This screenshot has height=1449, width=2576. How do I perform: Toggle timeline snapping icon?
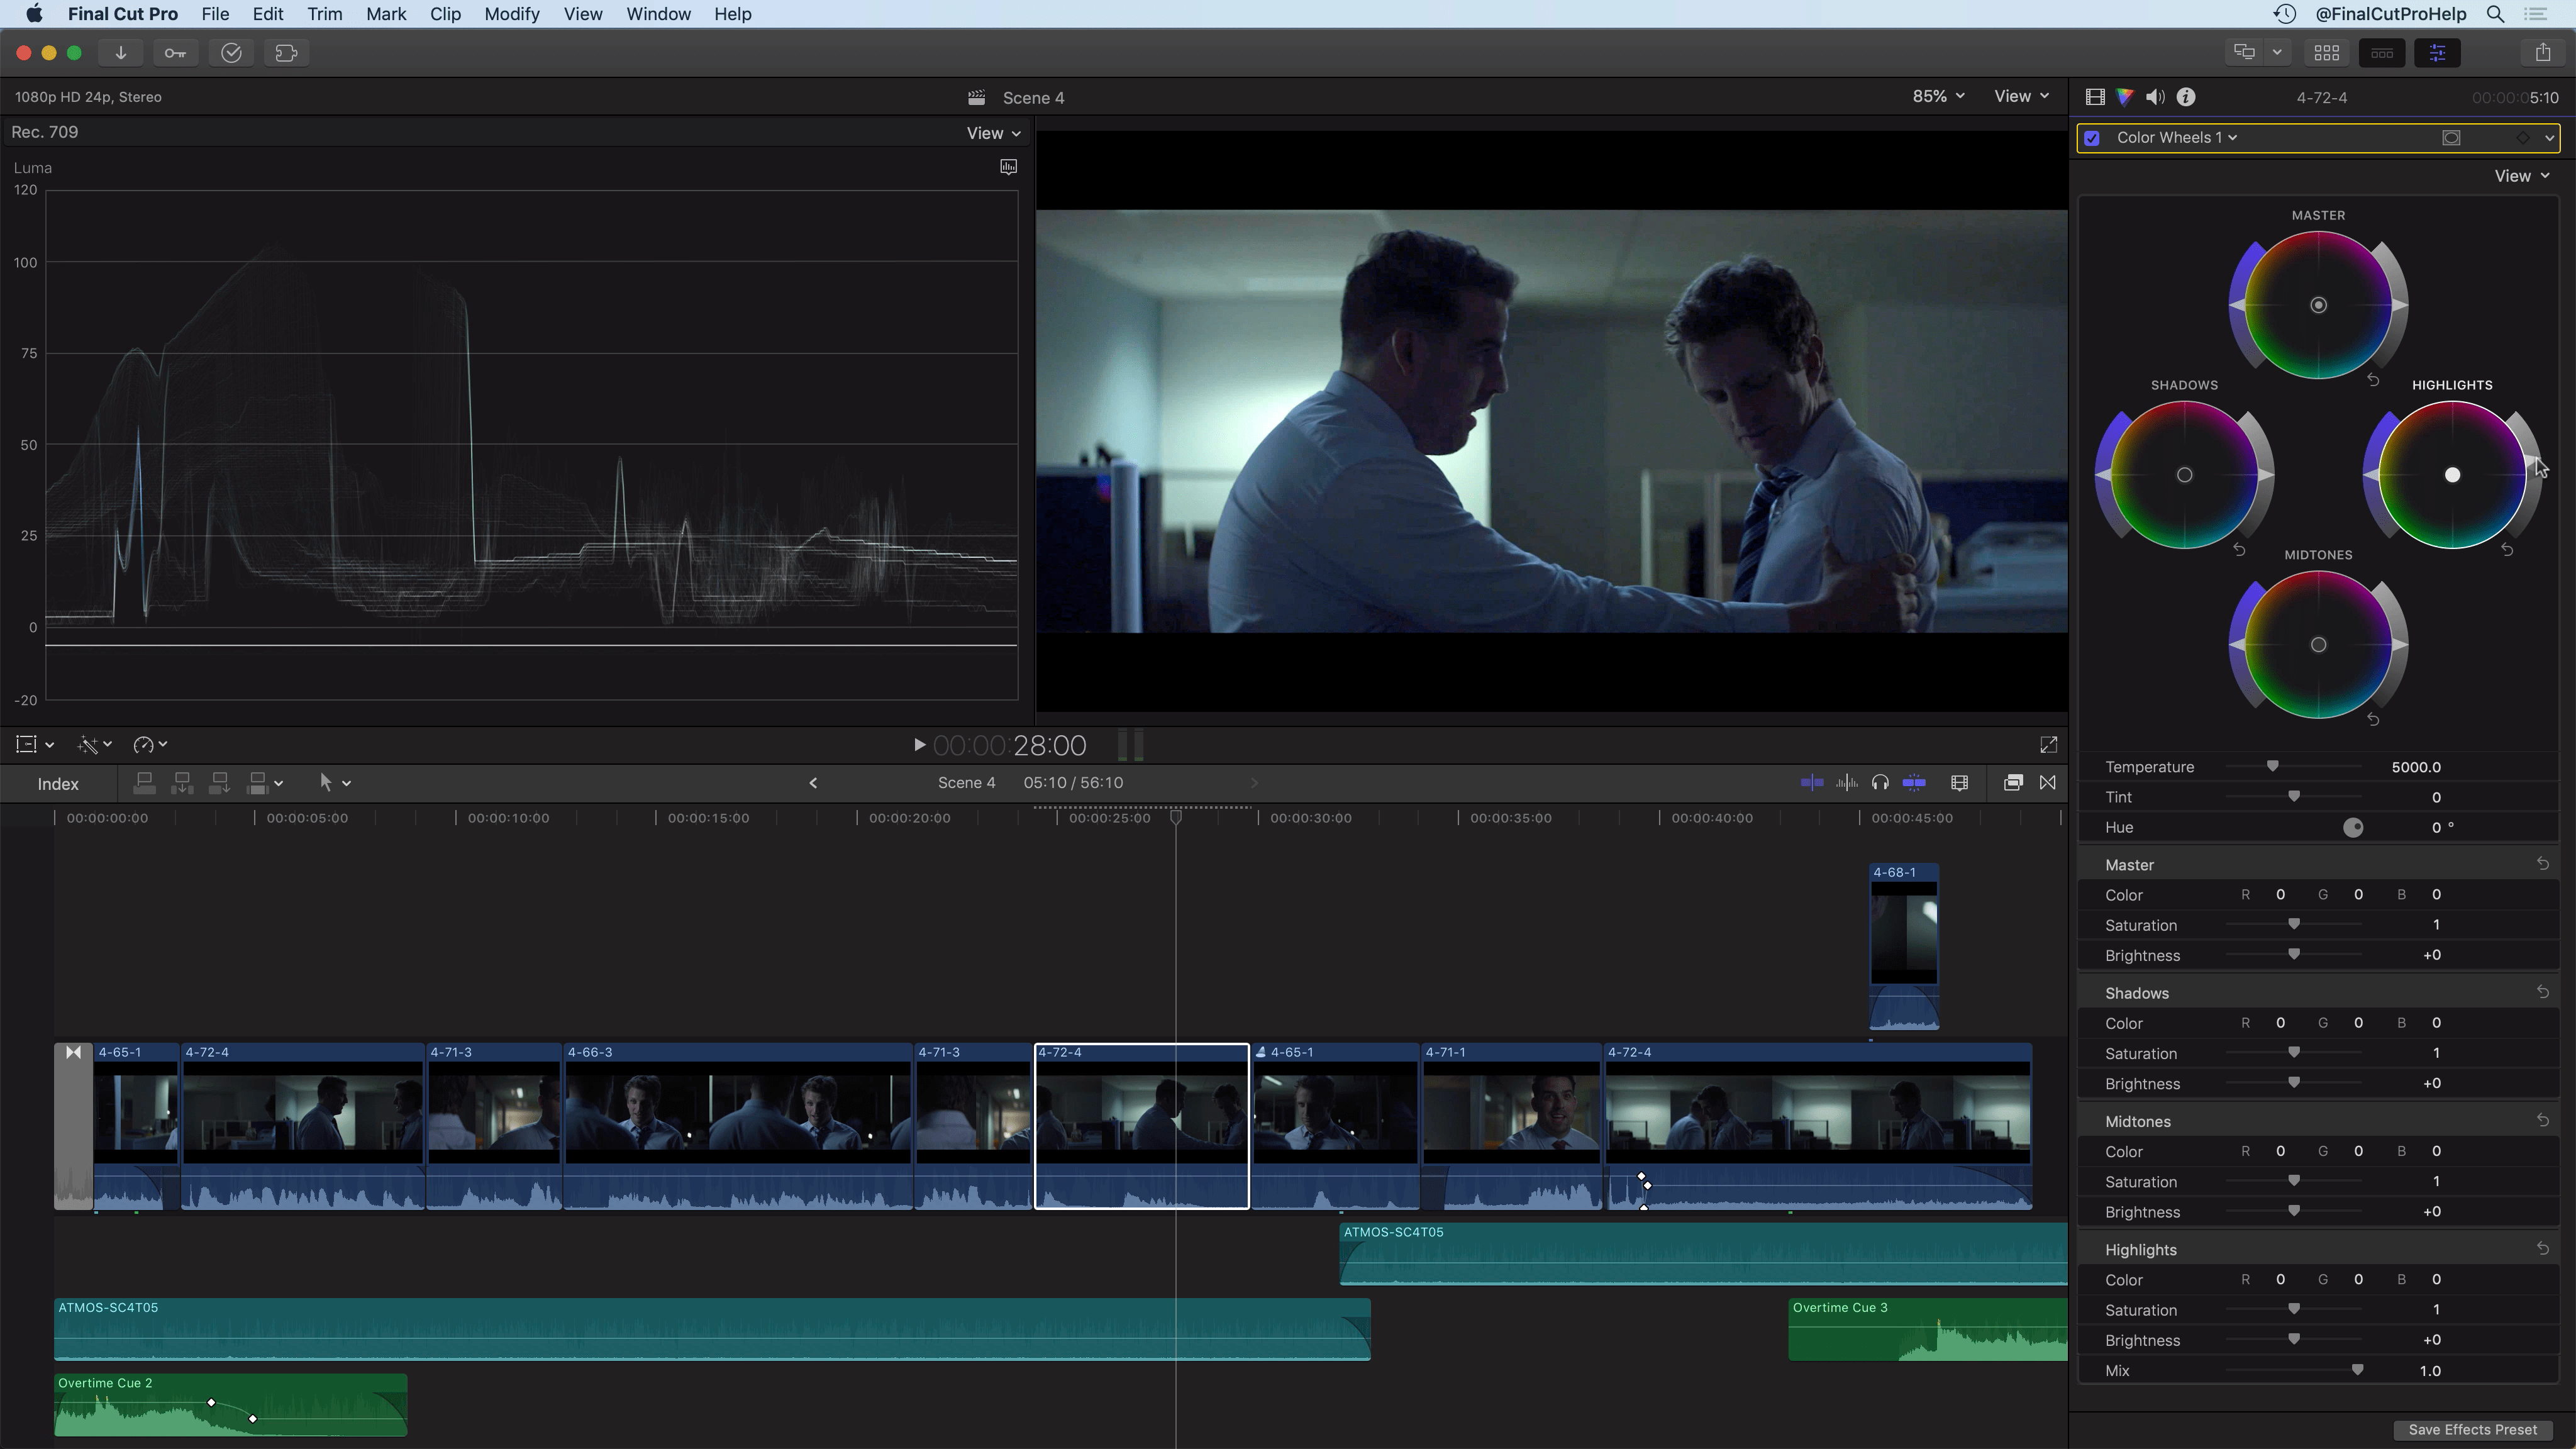click(x=1914, y=782)
